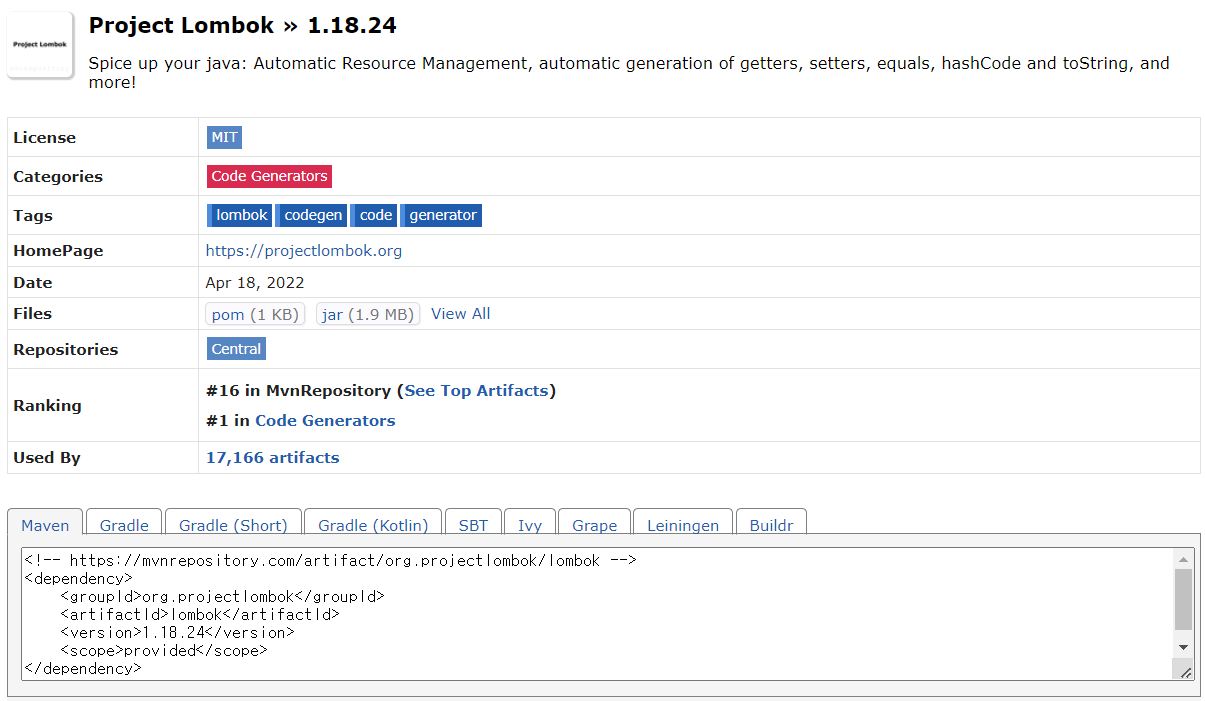This screenshot has height=701, width=1205.
Task: Select the lombok tag
Action: 240,215
